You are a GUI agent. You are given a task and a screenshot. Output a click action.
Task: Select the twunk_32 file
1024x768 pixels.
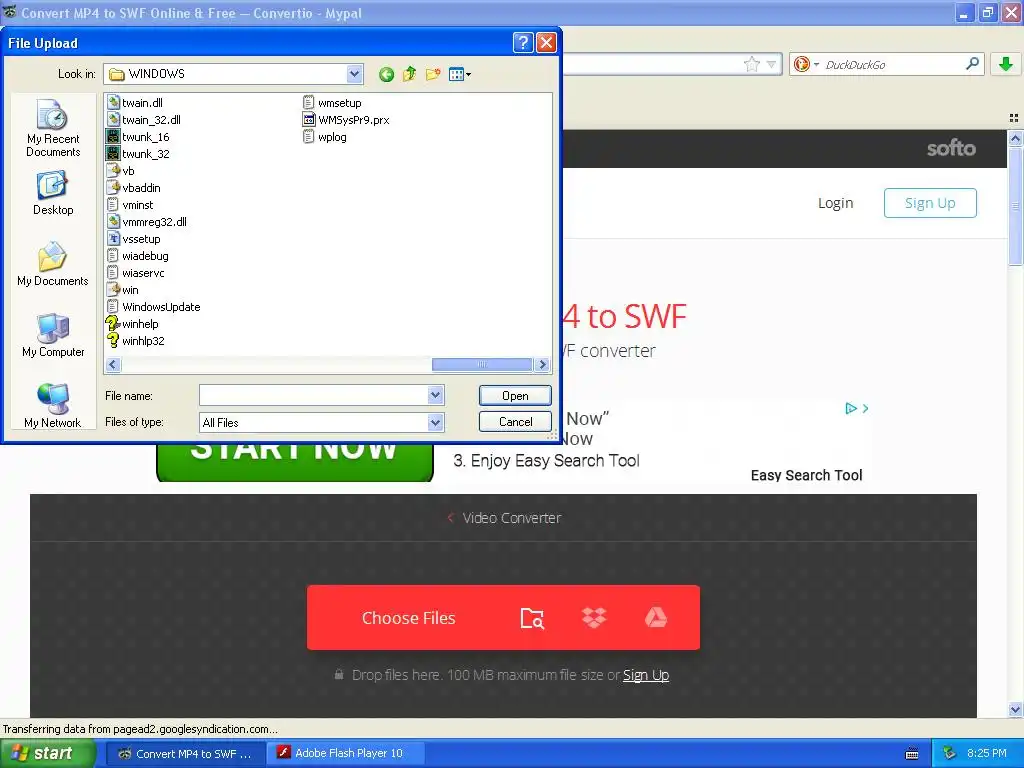(x=138, y=153)
